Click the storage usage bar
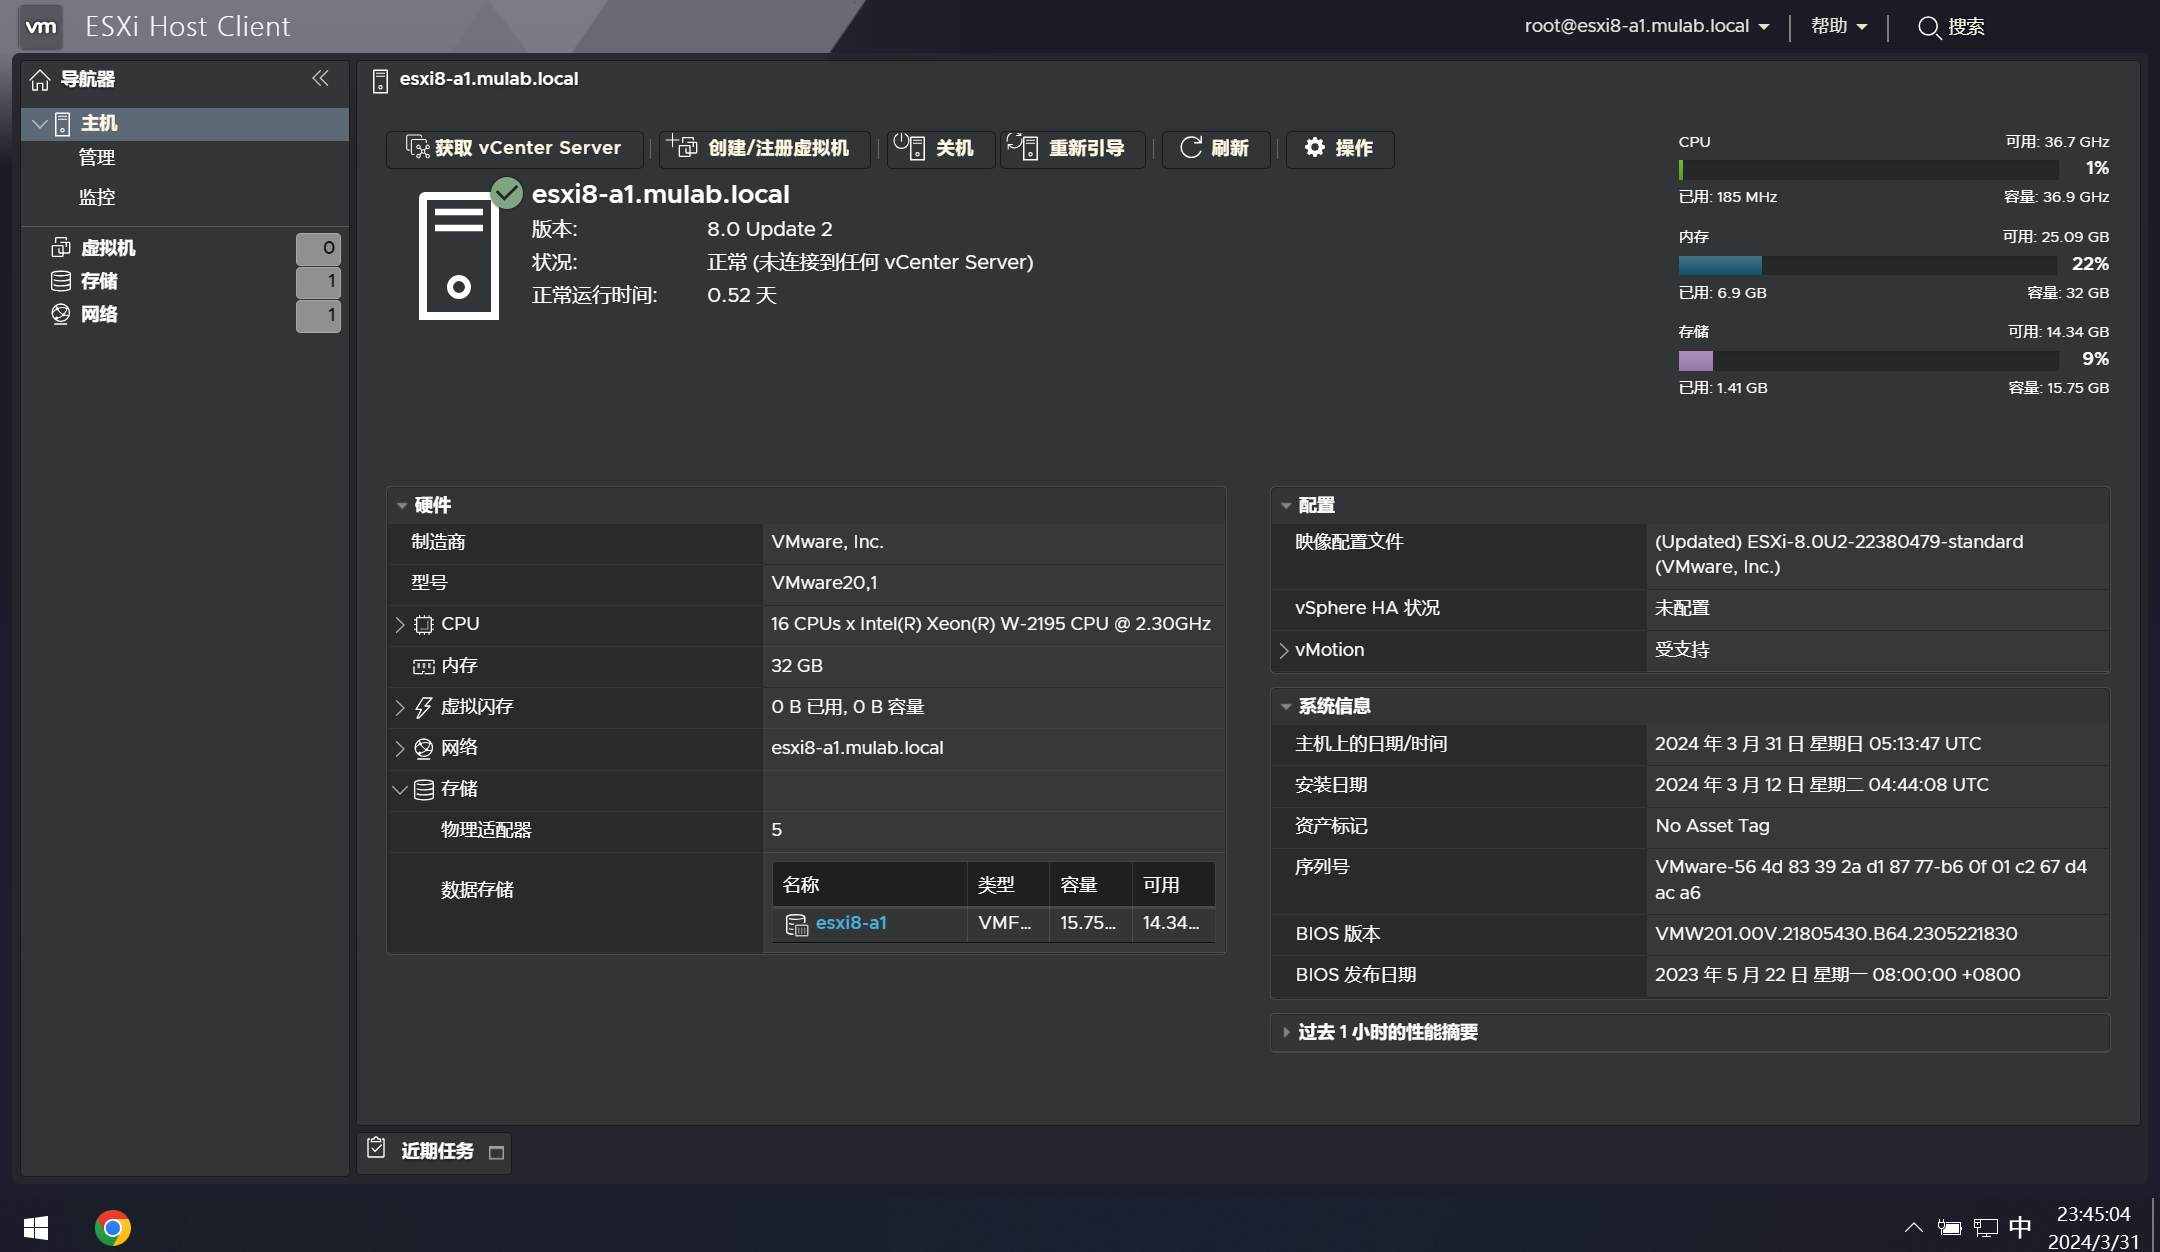This screenshot has height=1252, width=2160. point(1868,360)
